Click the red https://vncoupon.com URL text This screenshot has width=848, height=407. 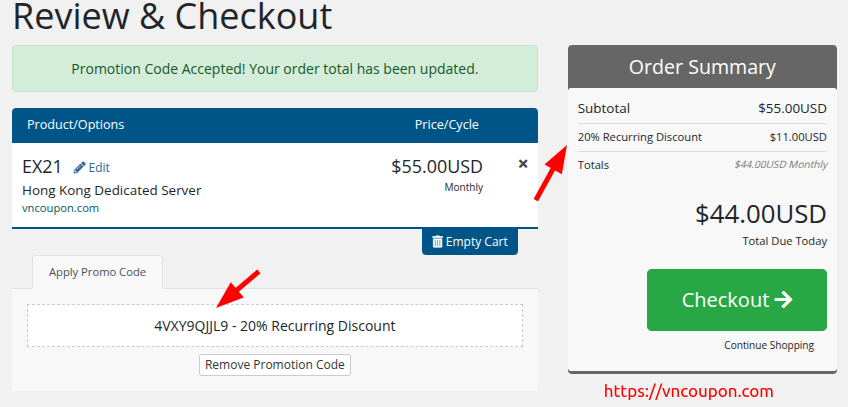[x=691, y=391]
